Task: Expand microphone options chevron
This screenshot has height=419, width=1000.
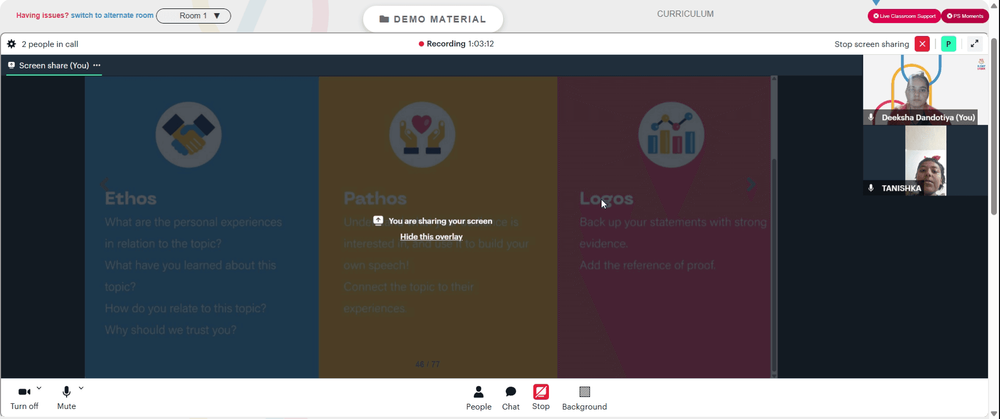Action: [81, 388]
